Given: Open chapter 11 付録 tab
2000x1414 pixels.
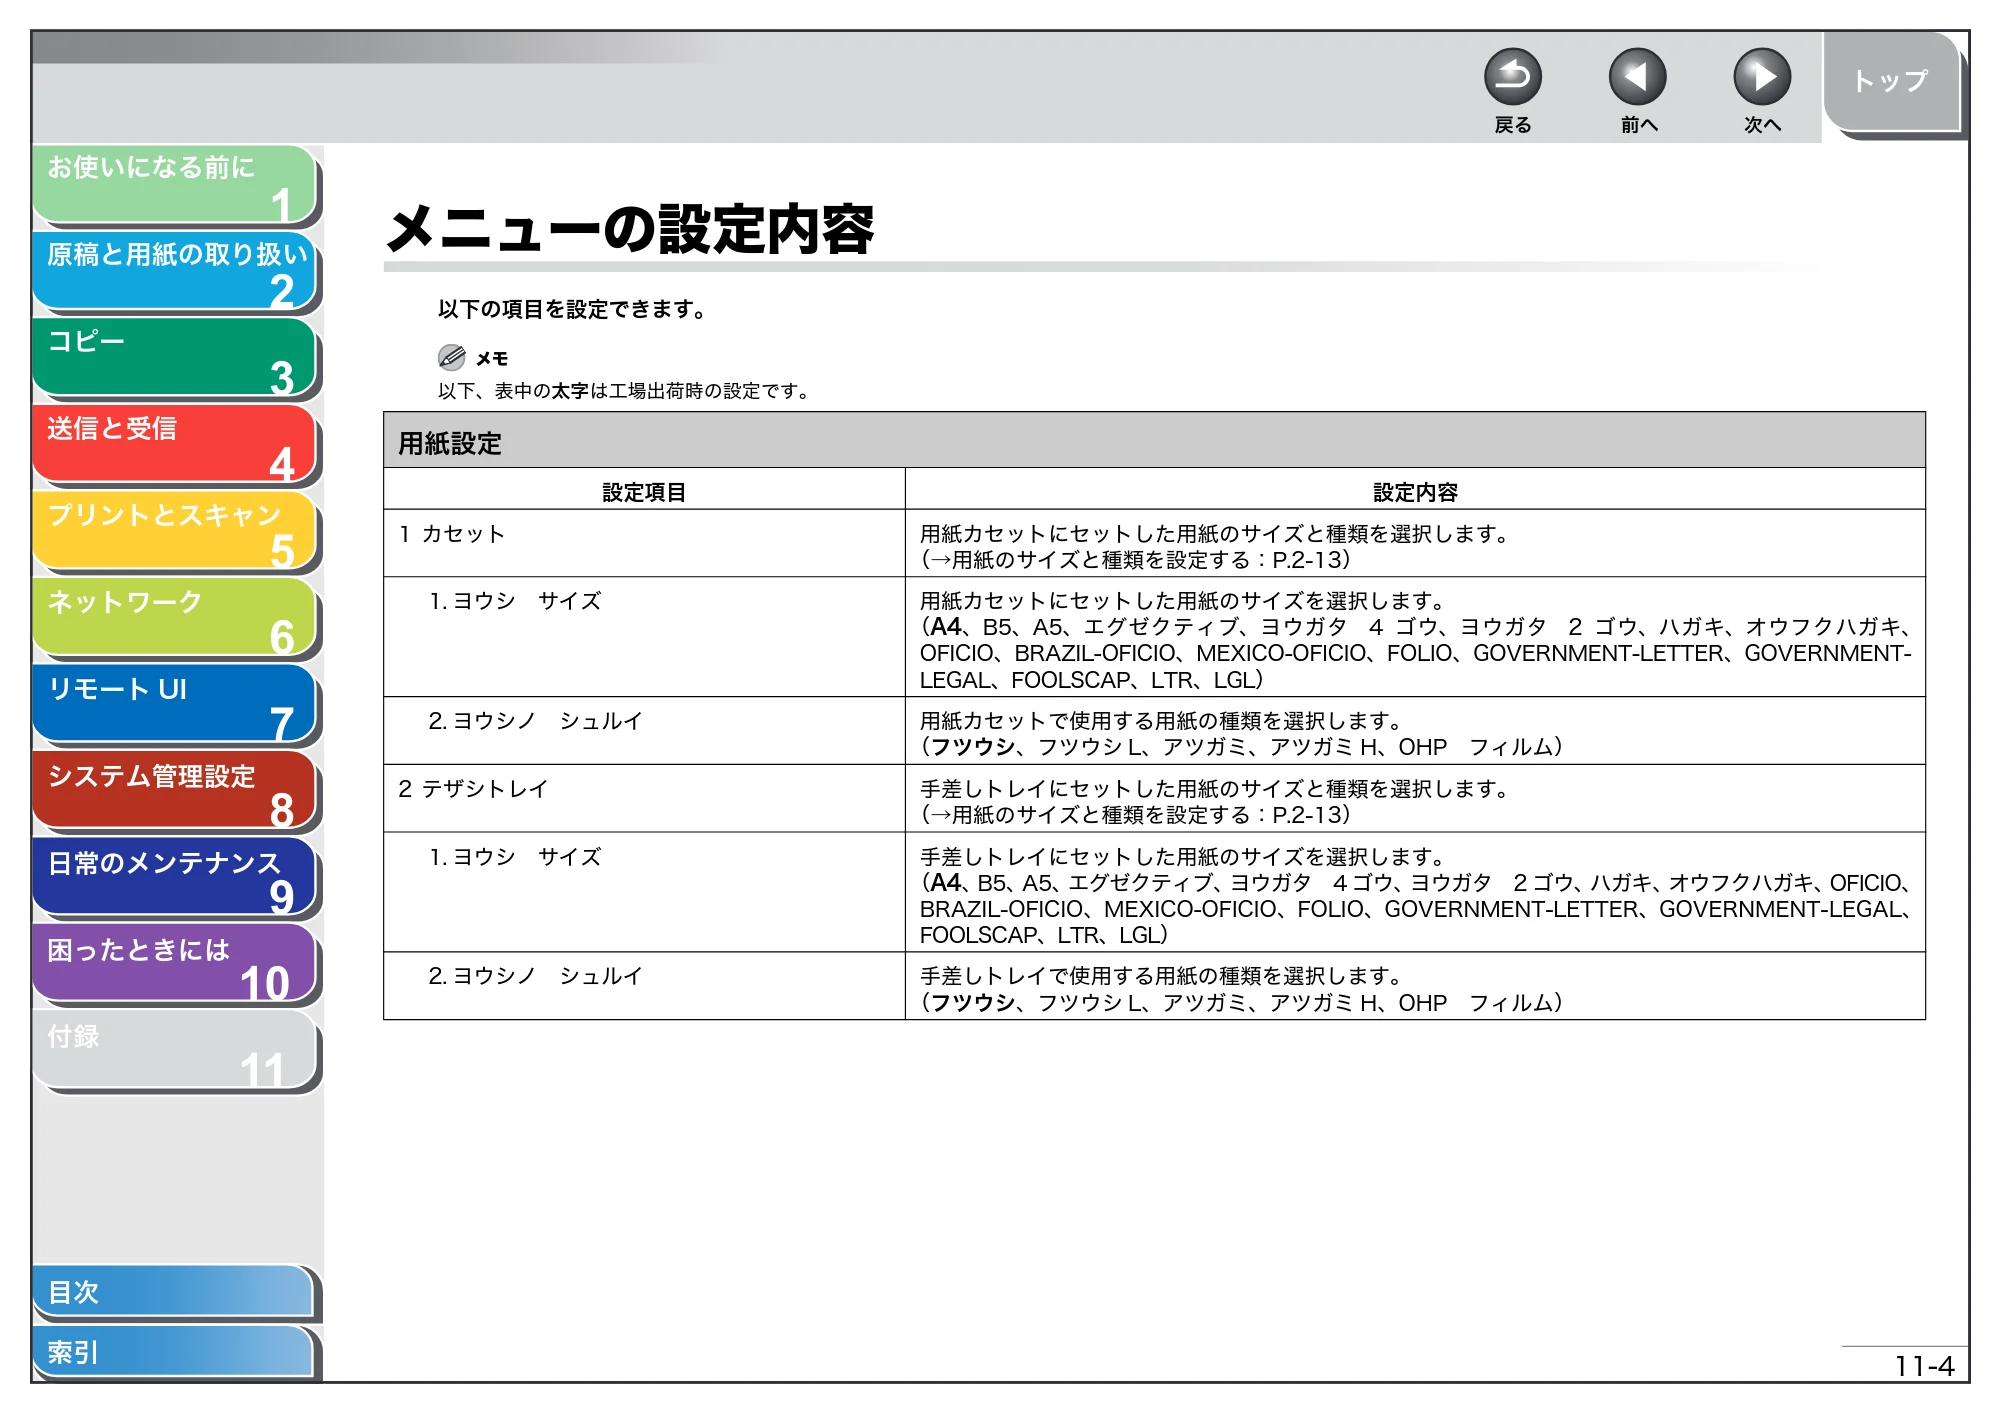Looking at the screenshot, I should [175, 1051].
